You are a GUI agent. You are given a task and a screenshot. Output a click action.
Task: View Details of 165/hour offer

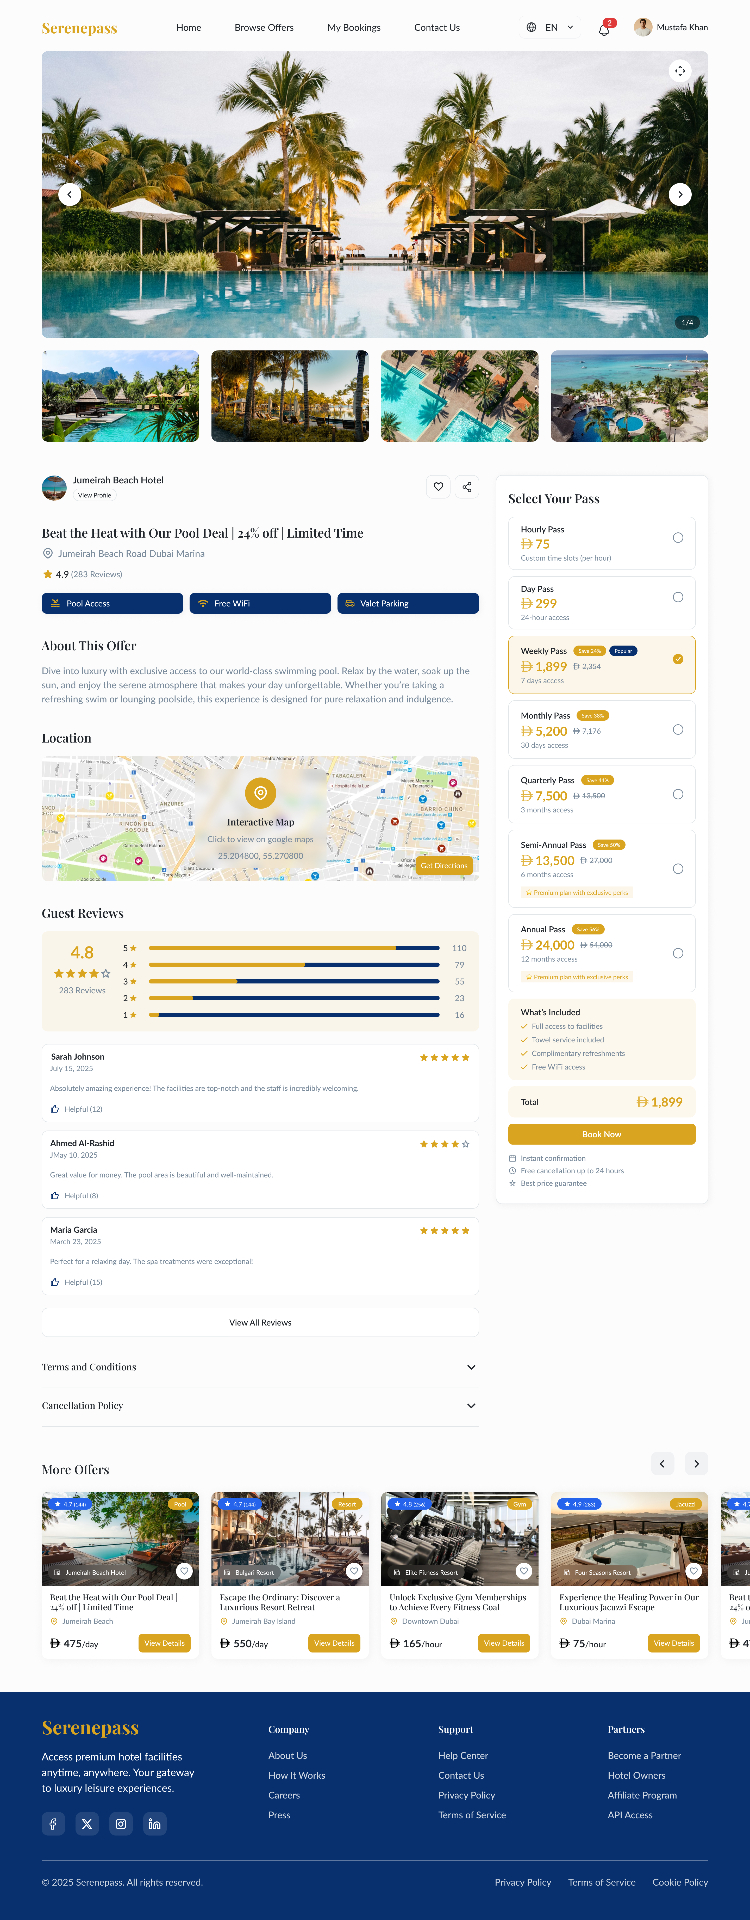[x=504, y=1643]
